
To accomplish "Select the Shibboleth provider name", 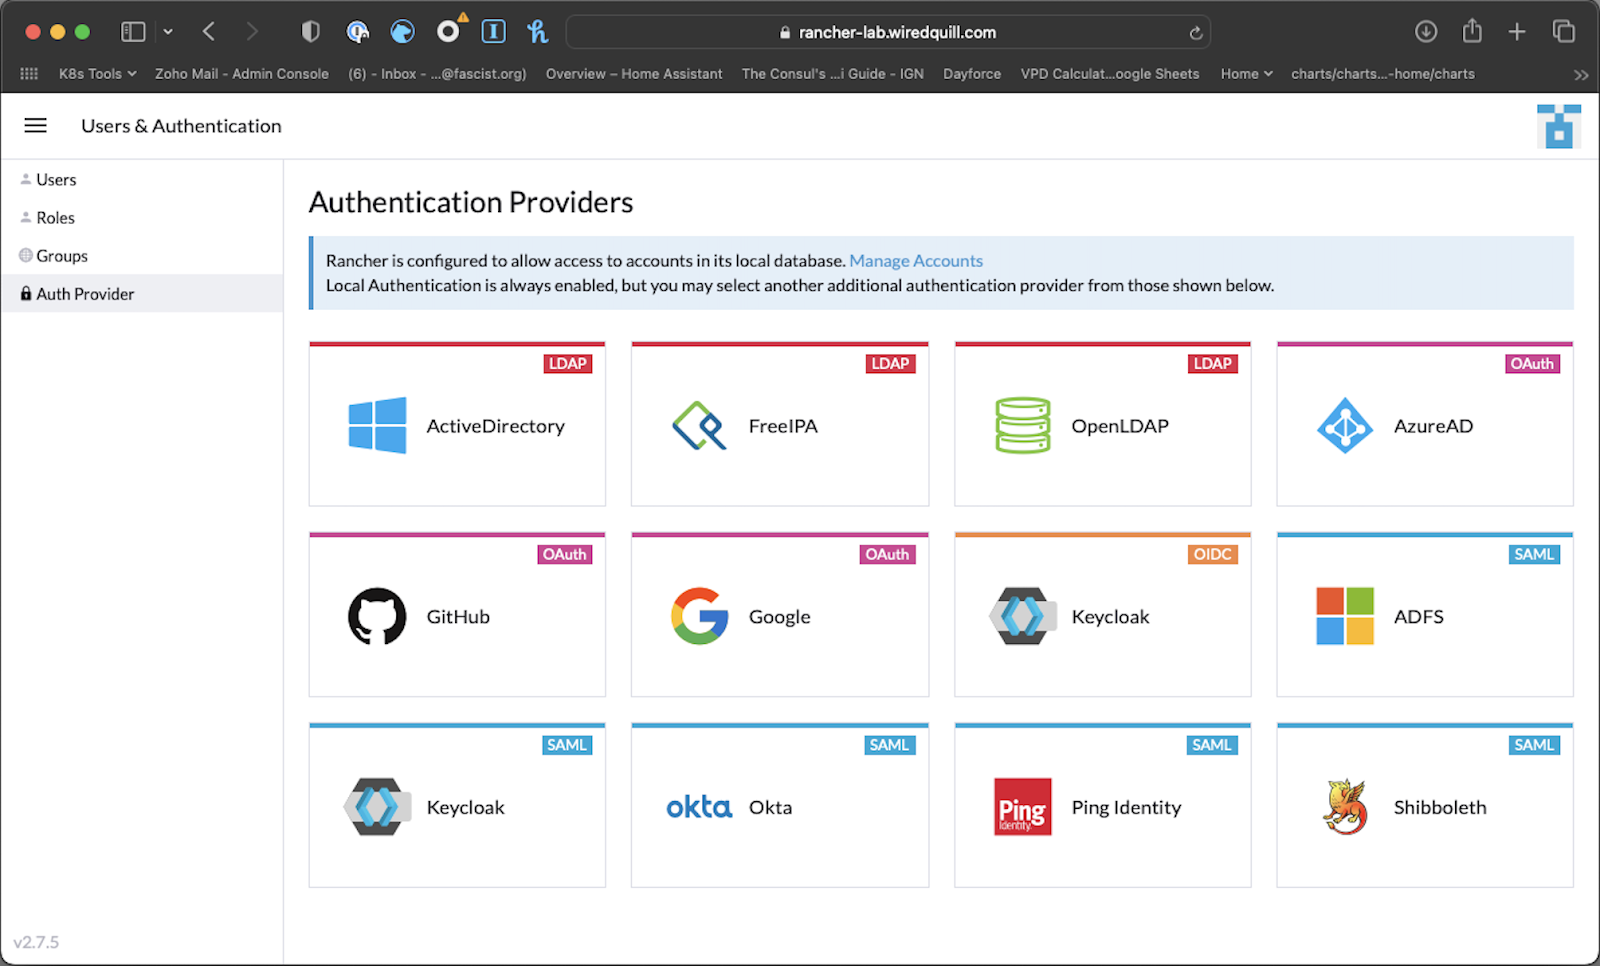I will 1440,808.
